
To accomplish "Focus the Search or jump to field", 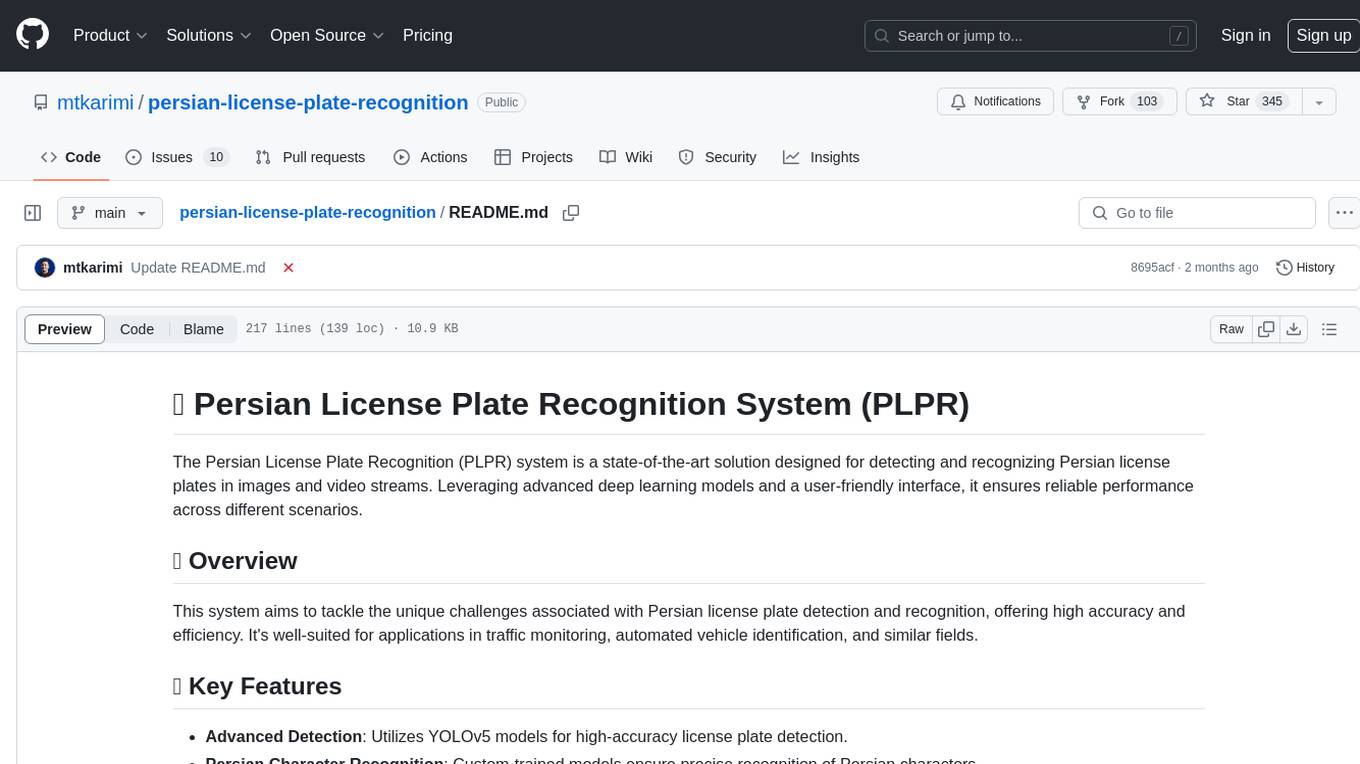I will [x=1031, y=36].
